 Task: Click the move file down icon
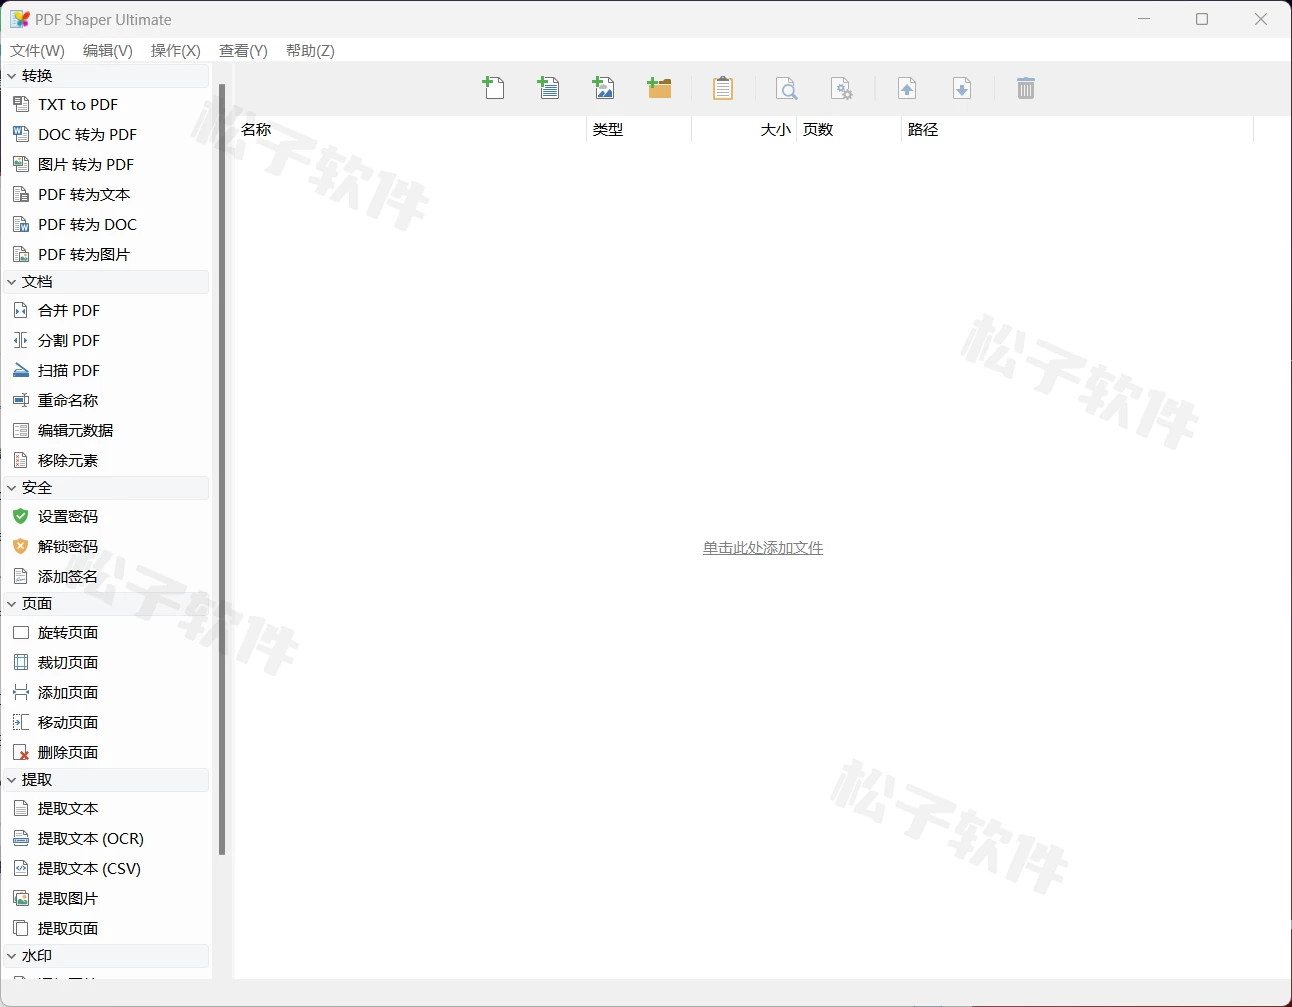962,89
